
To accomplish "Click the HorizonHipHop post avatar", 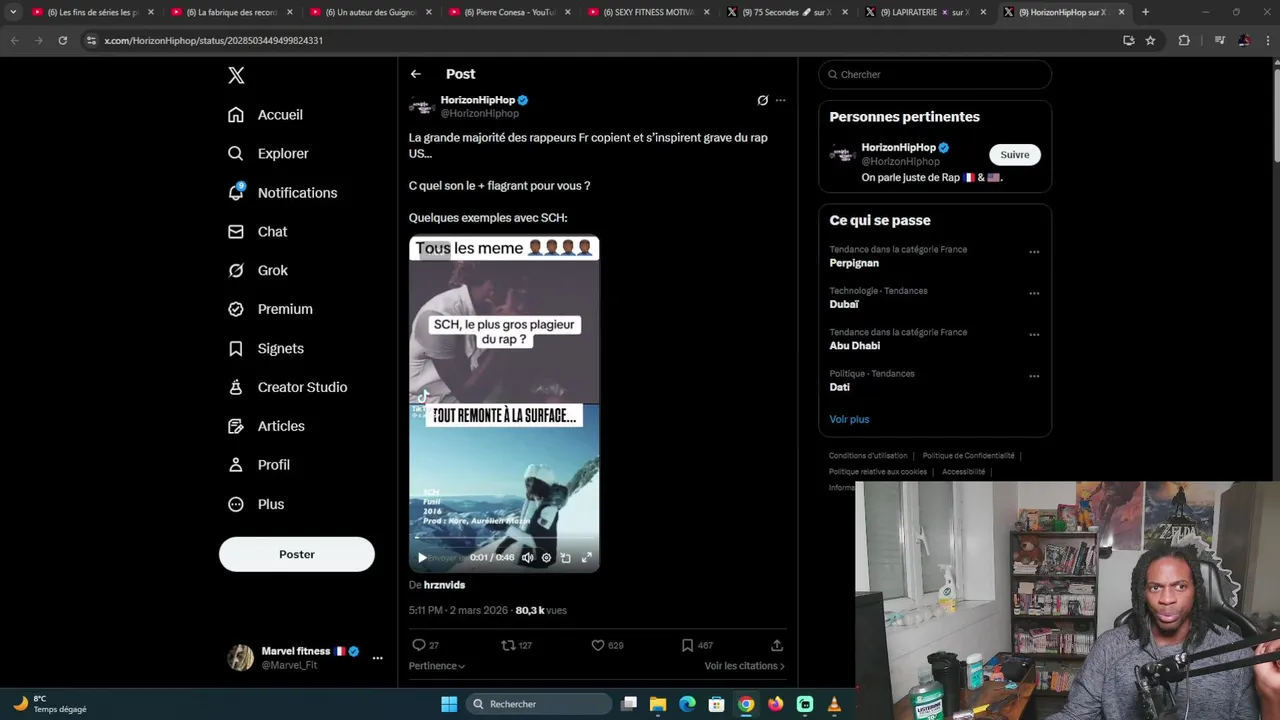I will [422, 106].
